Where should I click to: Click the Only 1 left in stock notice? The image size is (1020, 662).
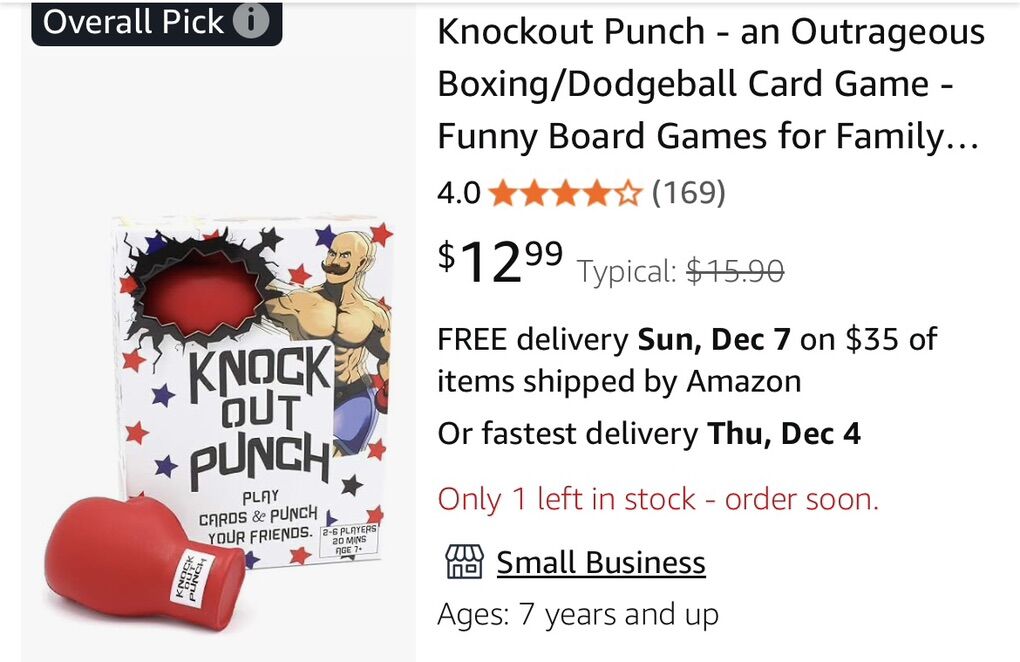pyautogui.click(x=658, y=498)
